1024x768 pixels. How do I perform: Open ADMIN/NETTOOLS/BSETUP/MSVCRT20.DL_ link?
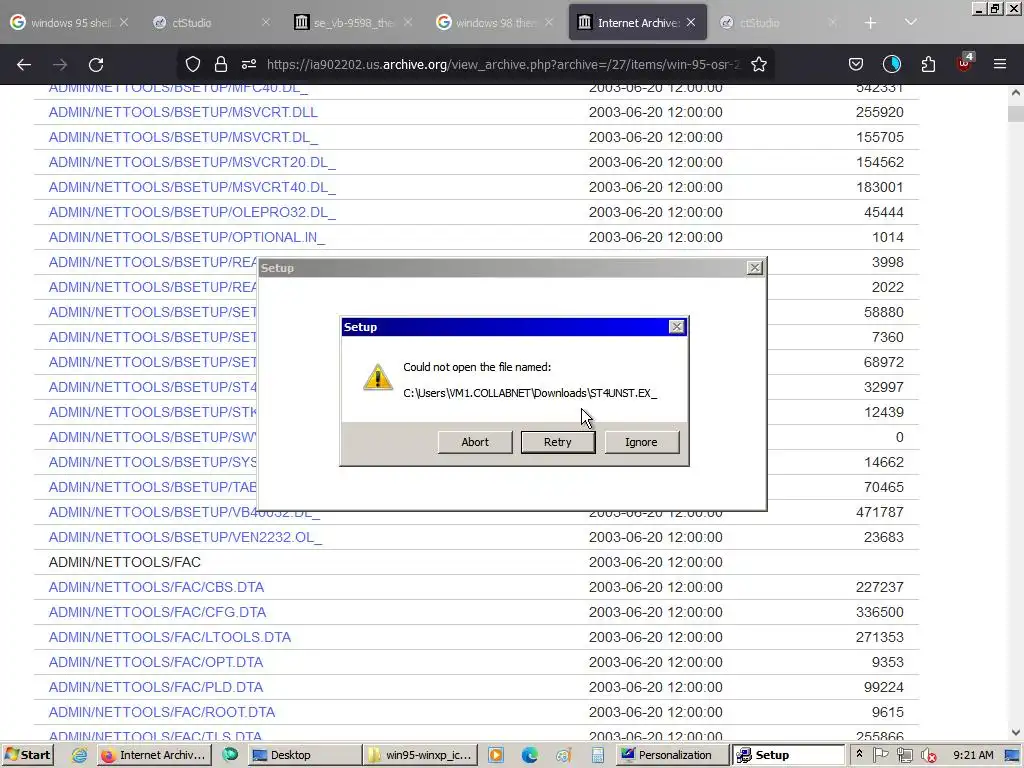click(x=192, y=162)
